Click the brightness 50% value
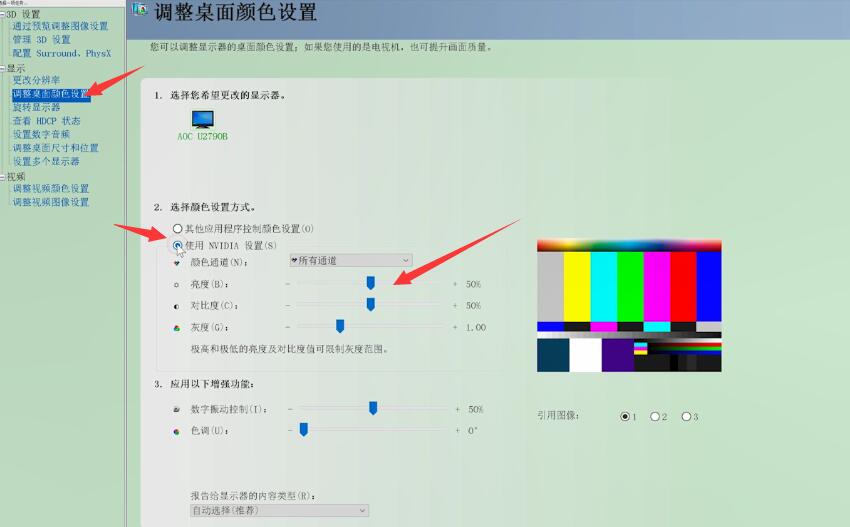This screenshot has width=850, height=527. click(x=473, y=284)
